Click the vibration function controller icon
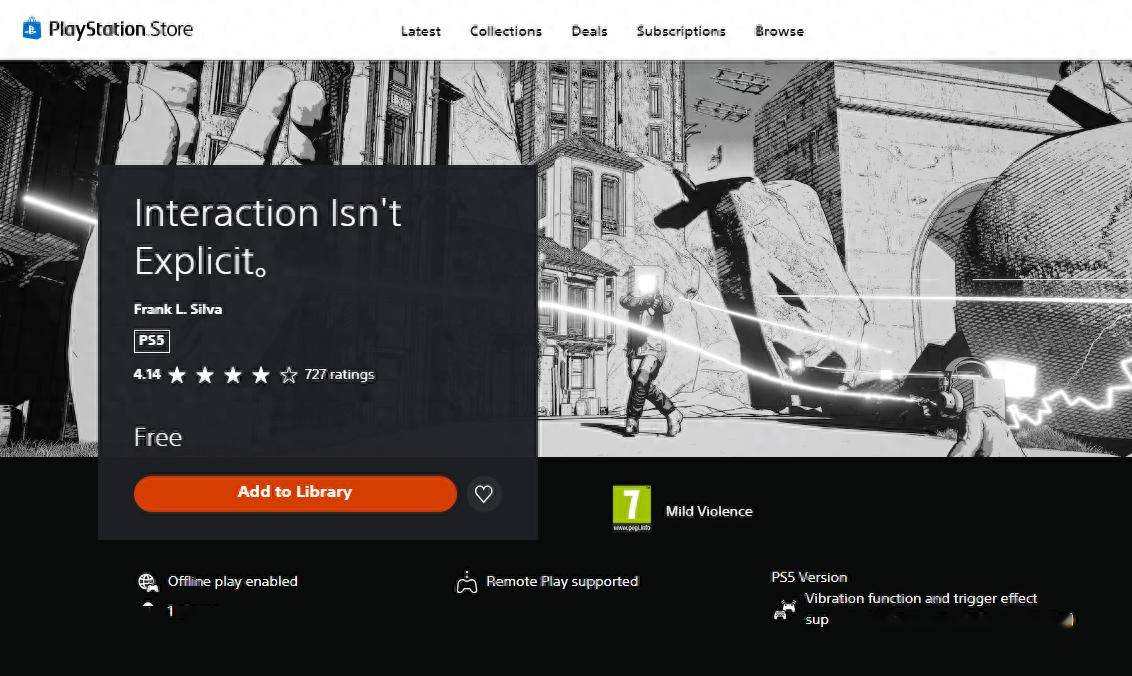 pos(785,608)
